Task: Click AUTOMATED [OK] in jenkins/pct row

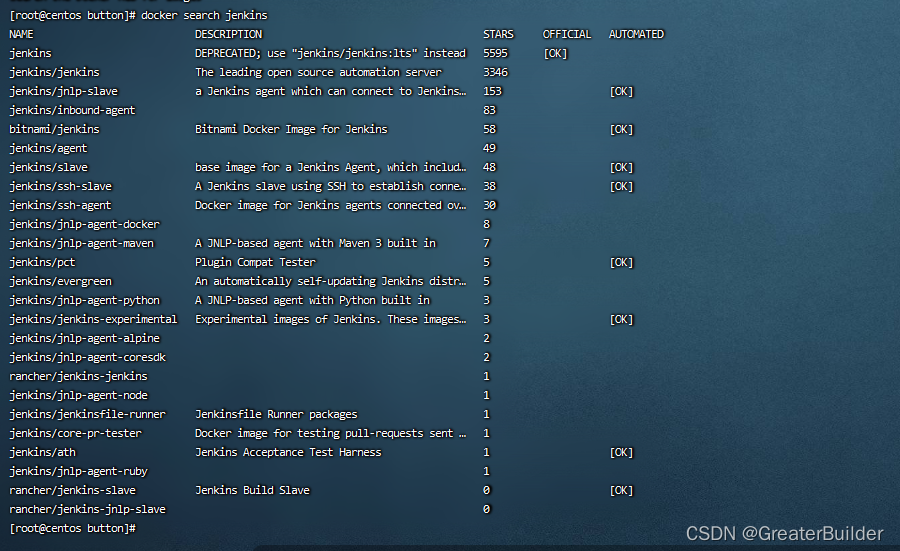Action: click(621, 262)
